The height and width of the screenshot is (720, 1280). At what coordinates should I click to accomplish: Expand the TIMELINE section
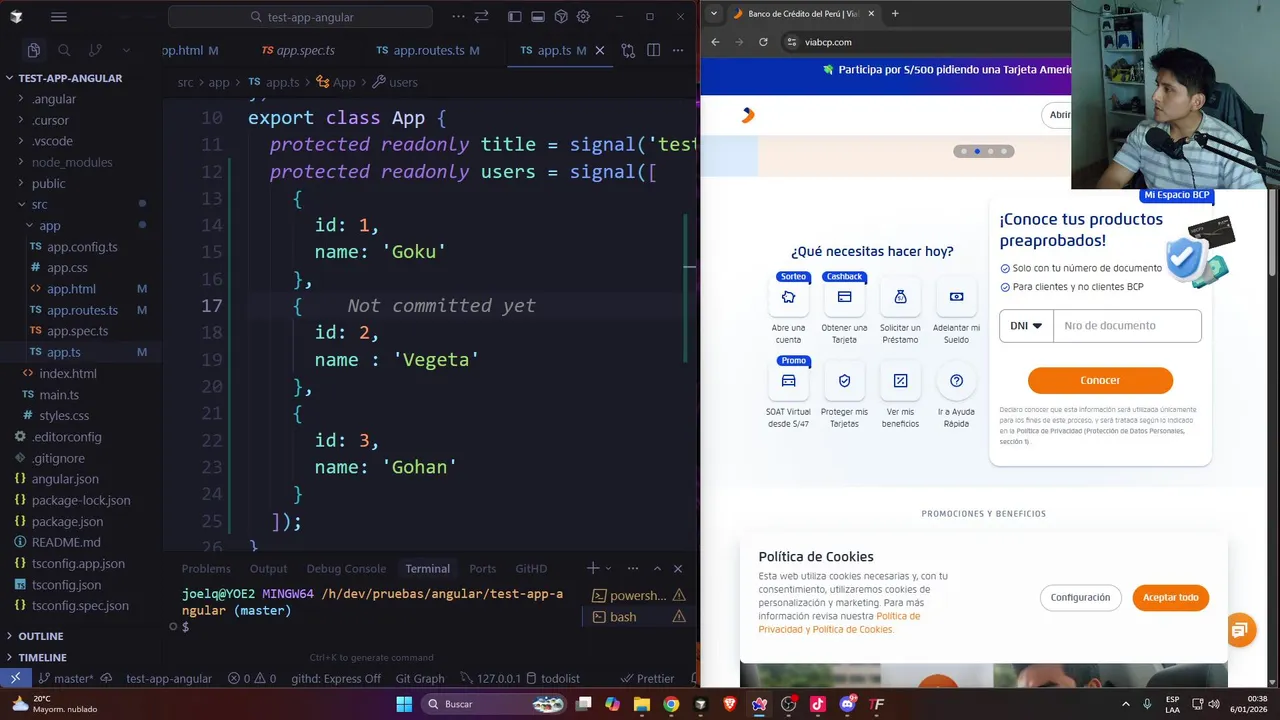42,657
